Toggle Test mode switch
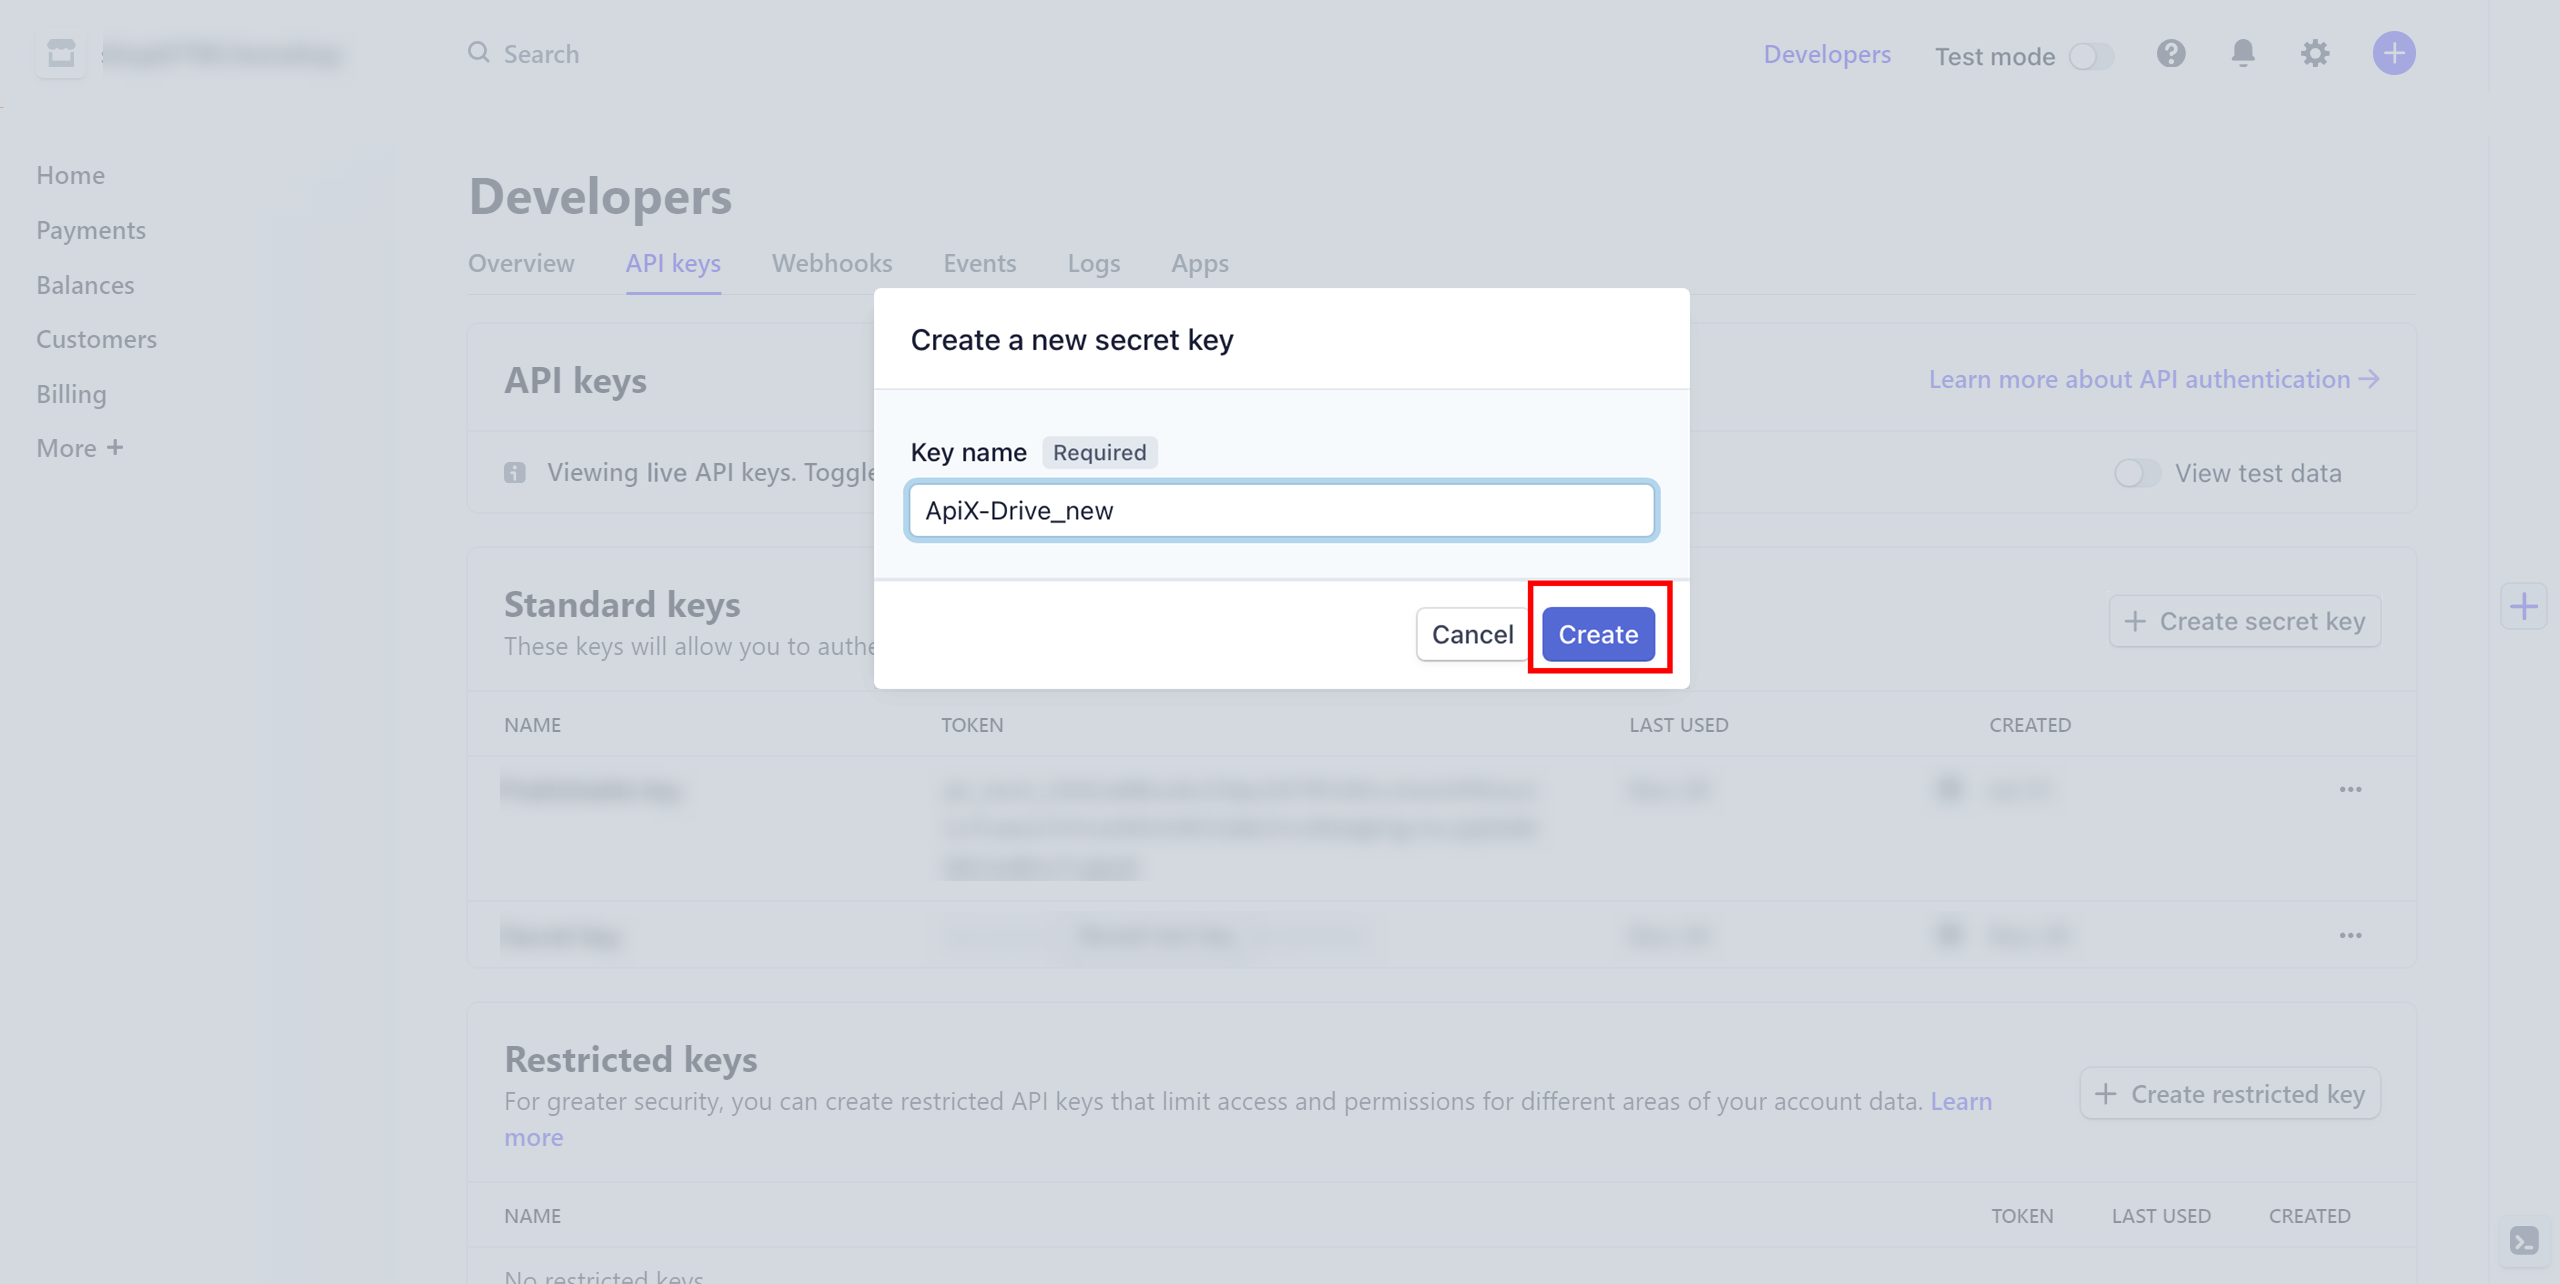2560x1284 pixels. coord(2092,56)
